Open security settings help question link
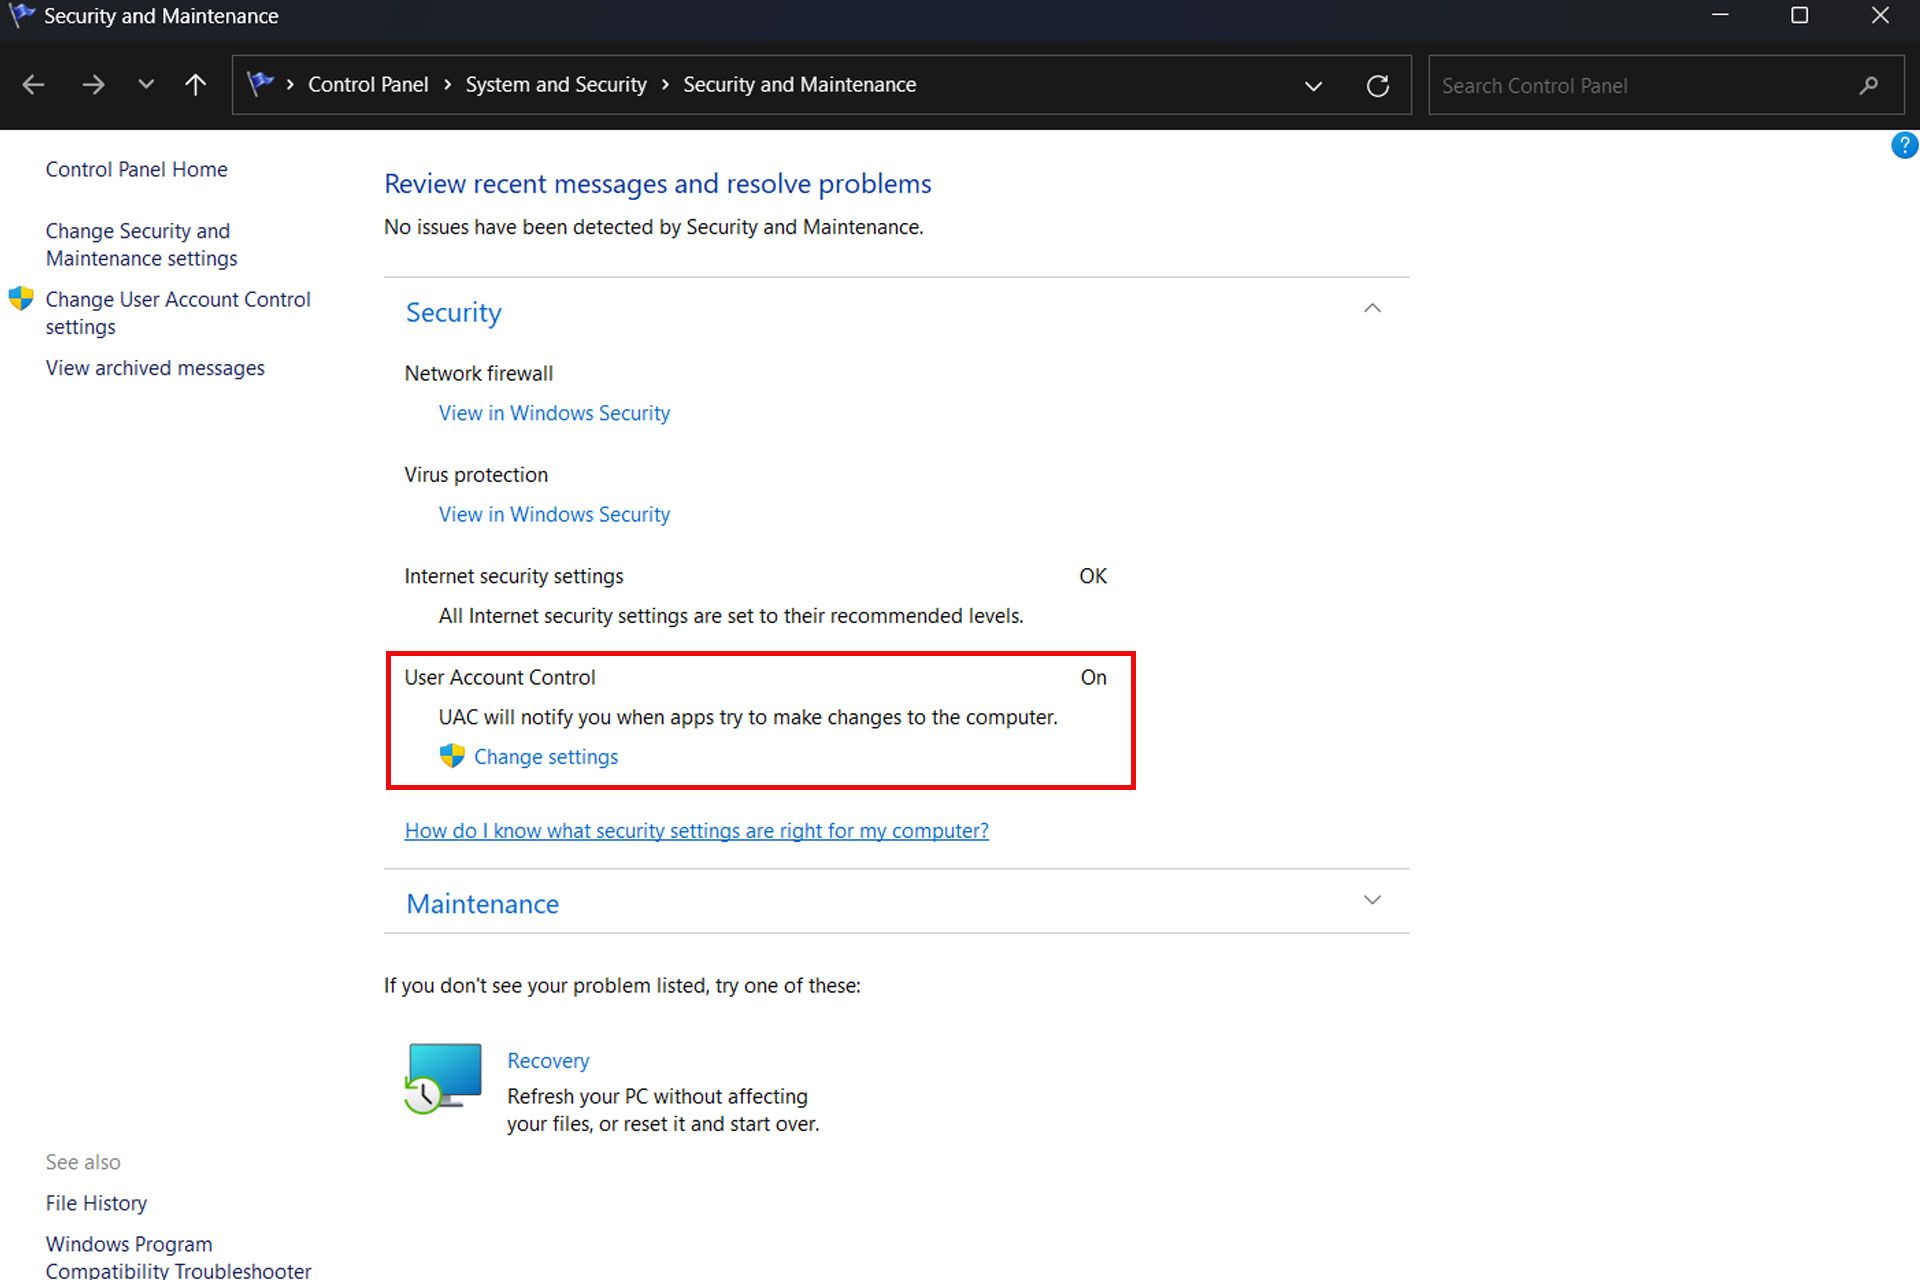Screen dimensions: 1920x1280 (x=696, y=831)
